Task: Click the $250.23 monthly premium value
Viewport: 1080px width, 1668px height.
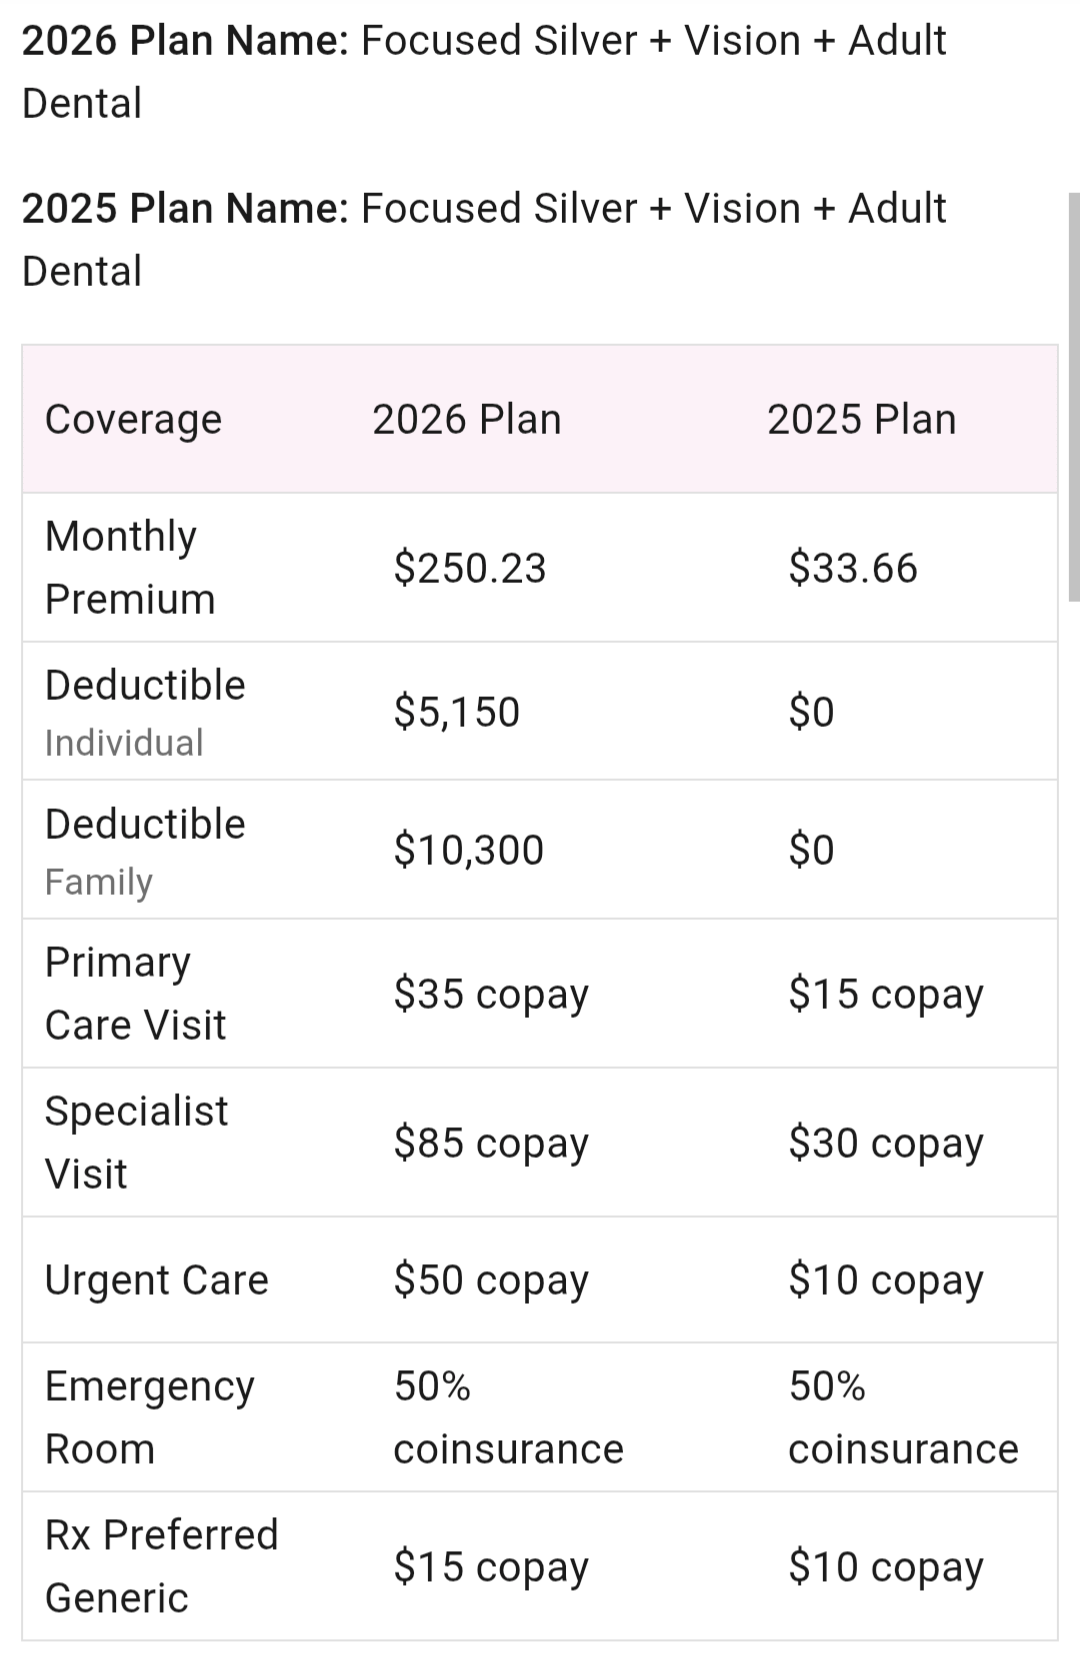Action: coord(469,568)
